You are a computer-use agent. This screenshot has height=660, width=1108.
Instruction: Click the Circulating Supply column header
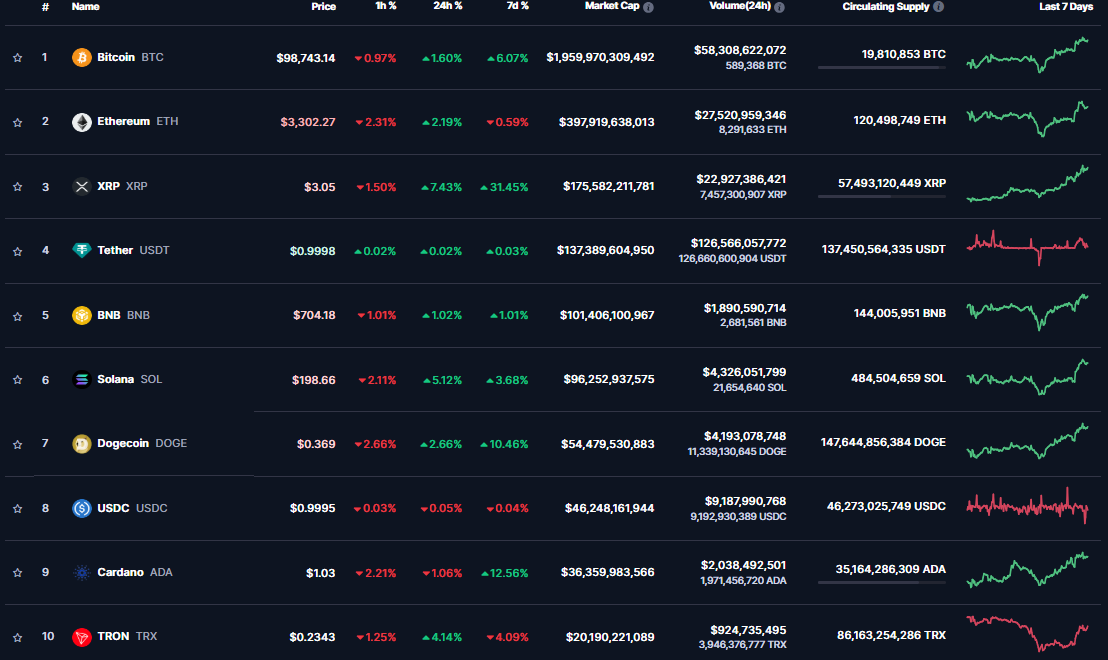(887, 6)
